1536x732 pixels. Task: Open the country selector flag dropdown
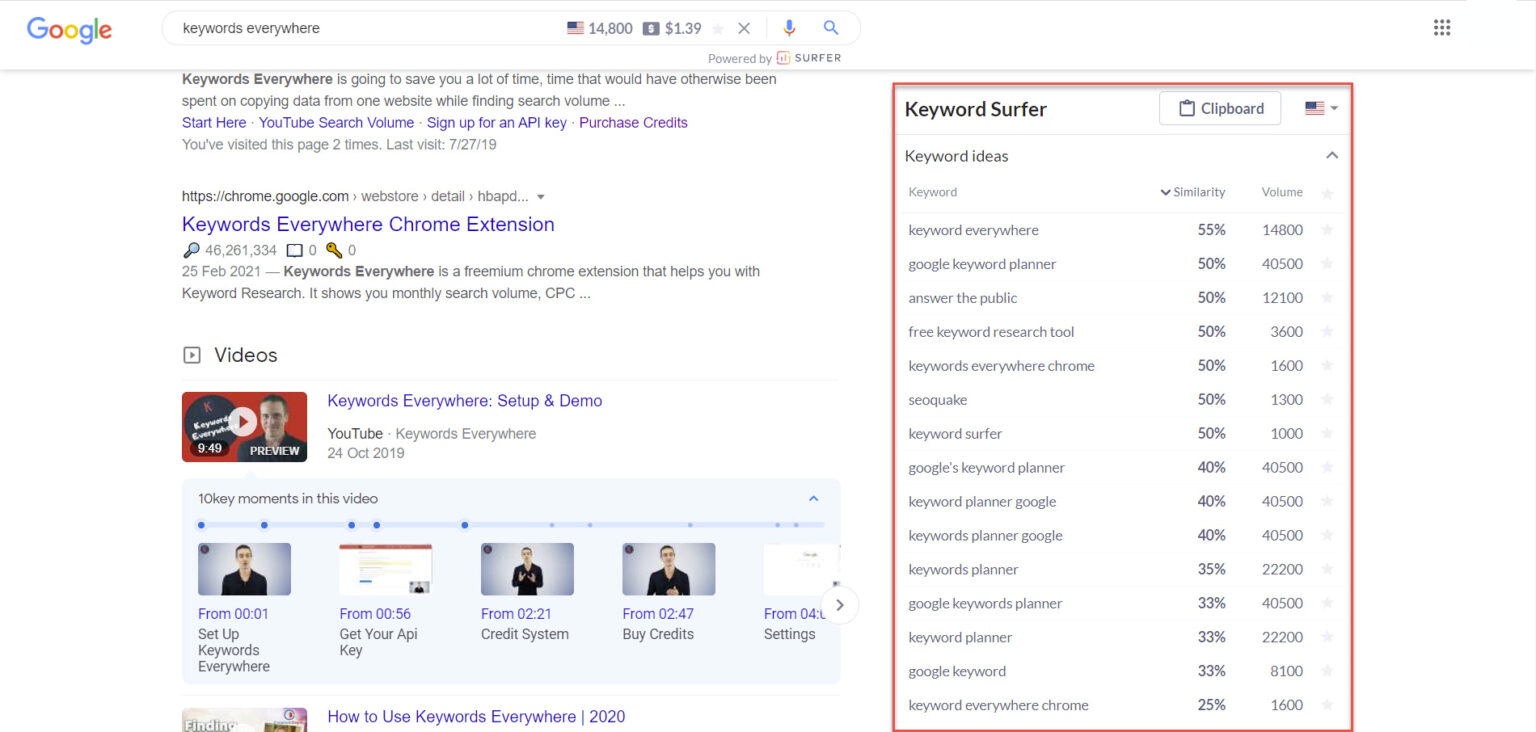coord(1320,108)
